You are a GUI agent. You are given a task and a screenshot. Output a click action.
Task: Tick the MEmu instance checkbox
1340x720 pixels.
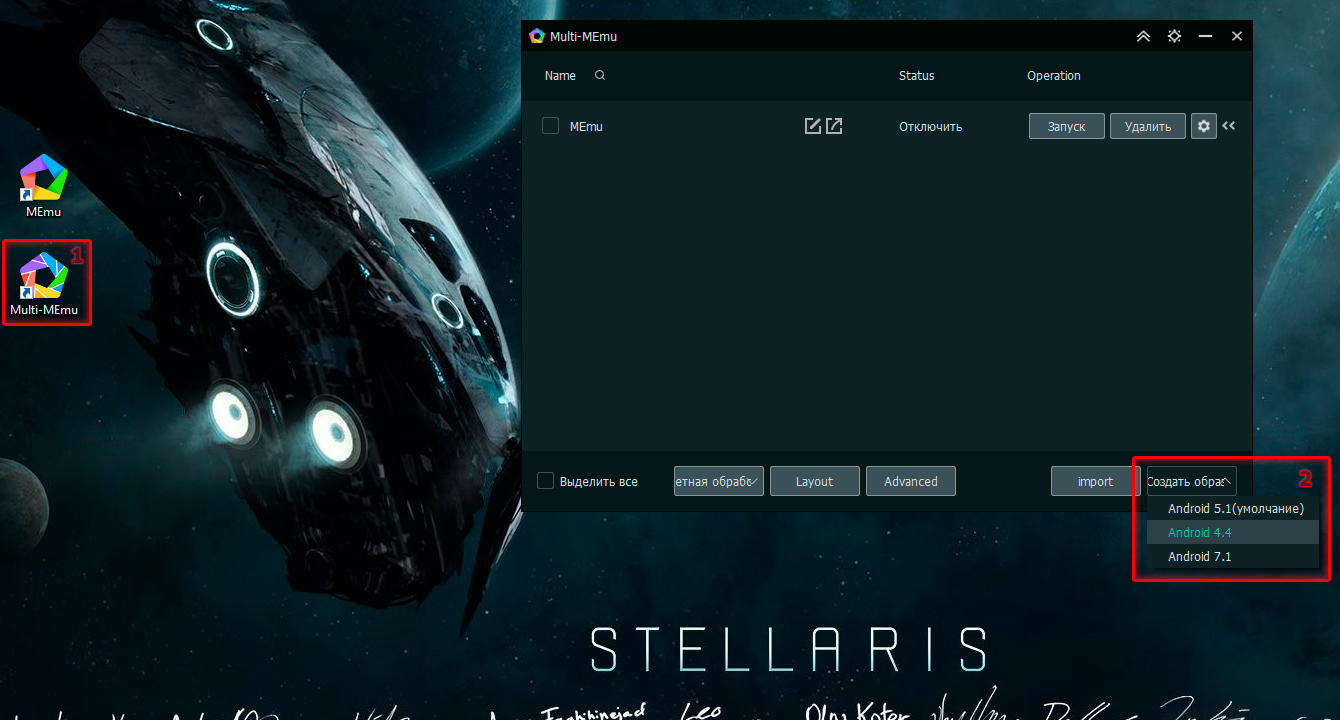click(550, 126)
